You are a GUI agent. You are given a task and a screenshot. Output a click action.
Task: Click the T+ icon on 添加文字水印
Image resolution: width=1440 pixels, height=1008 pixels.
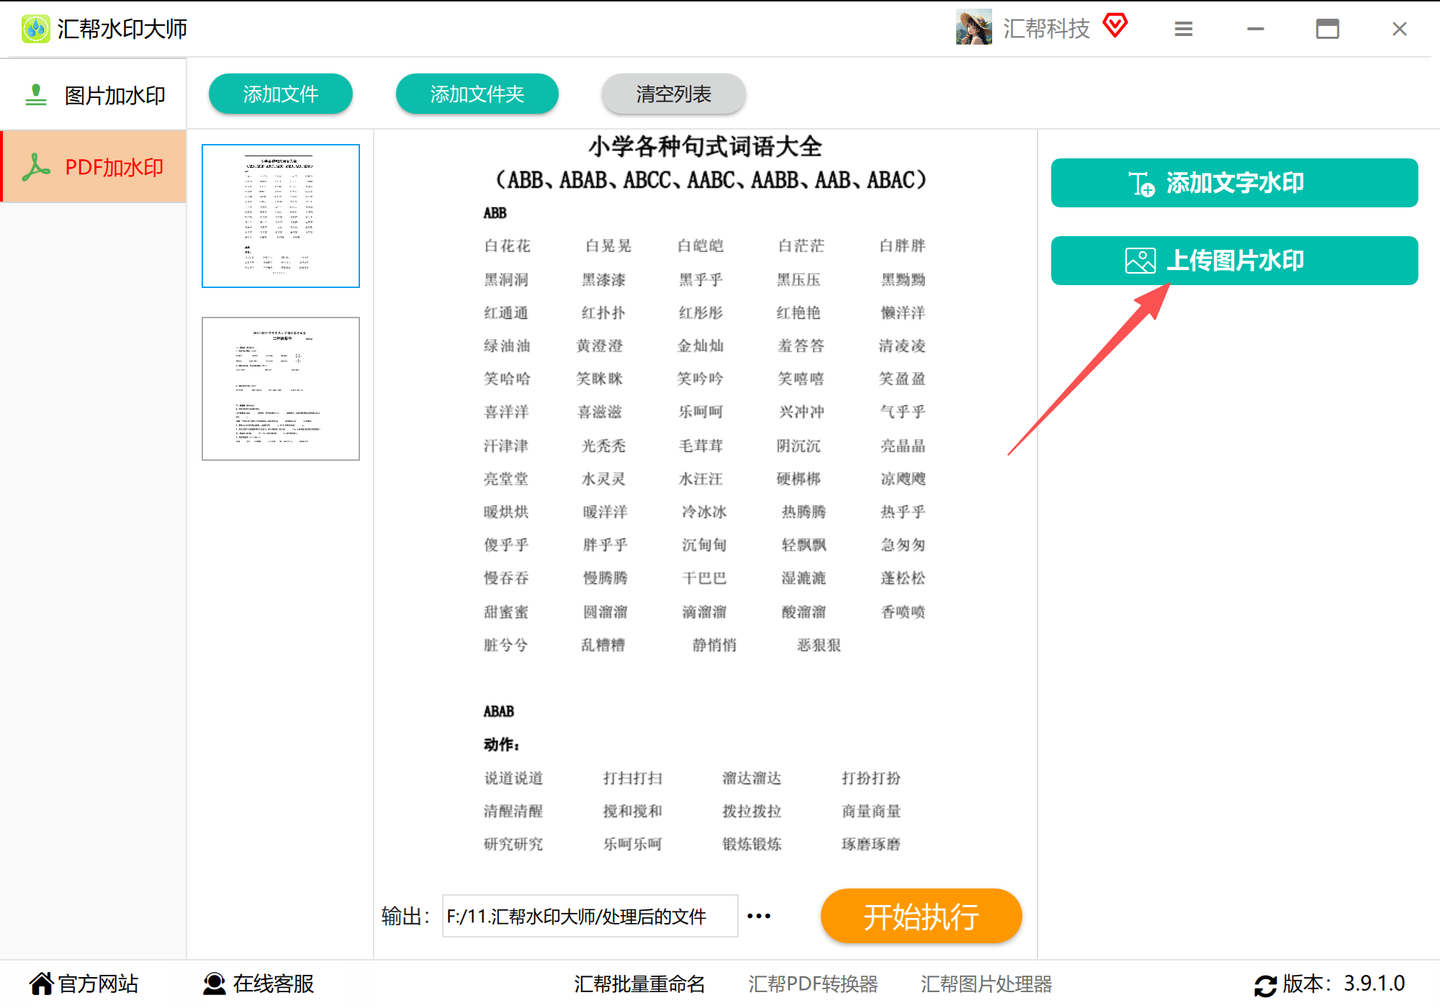pyautogui.click(x=1139, y=183)
